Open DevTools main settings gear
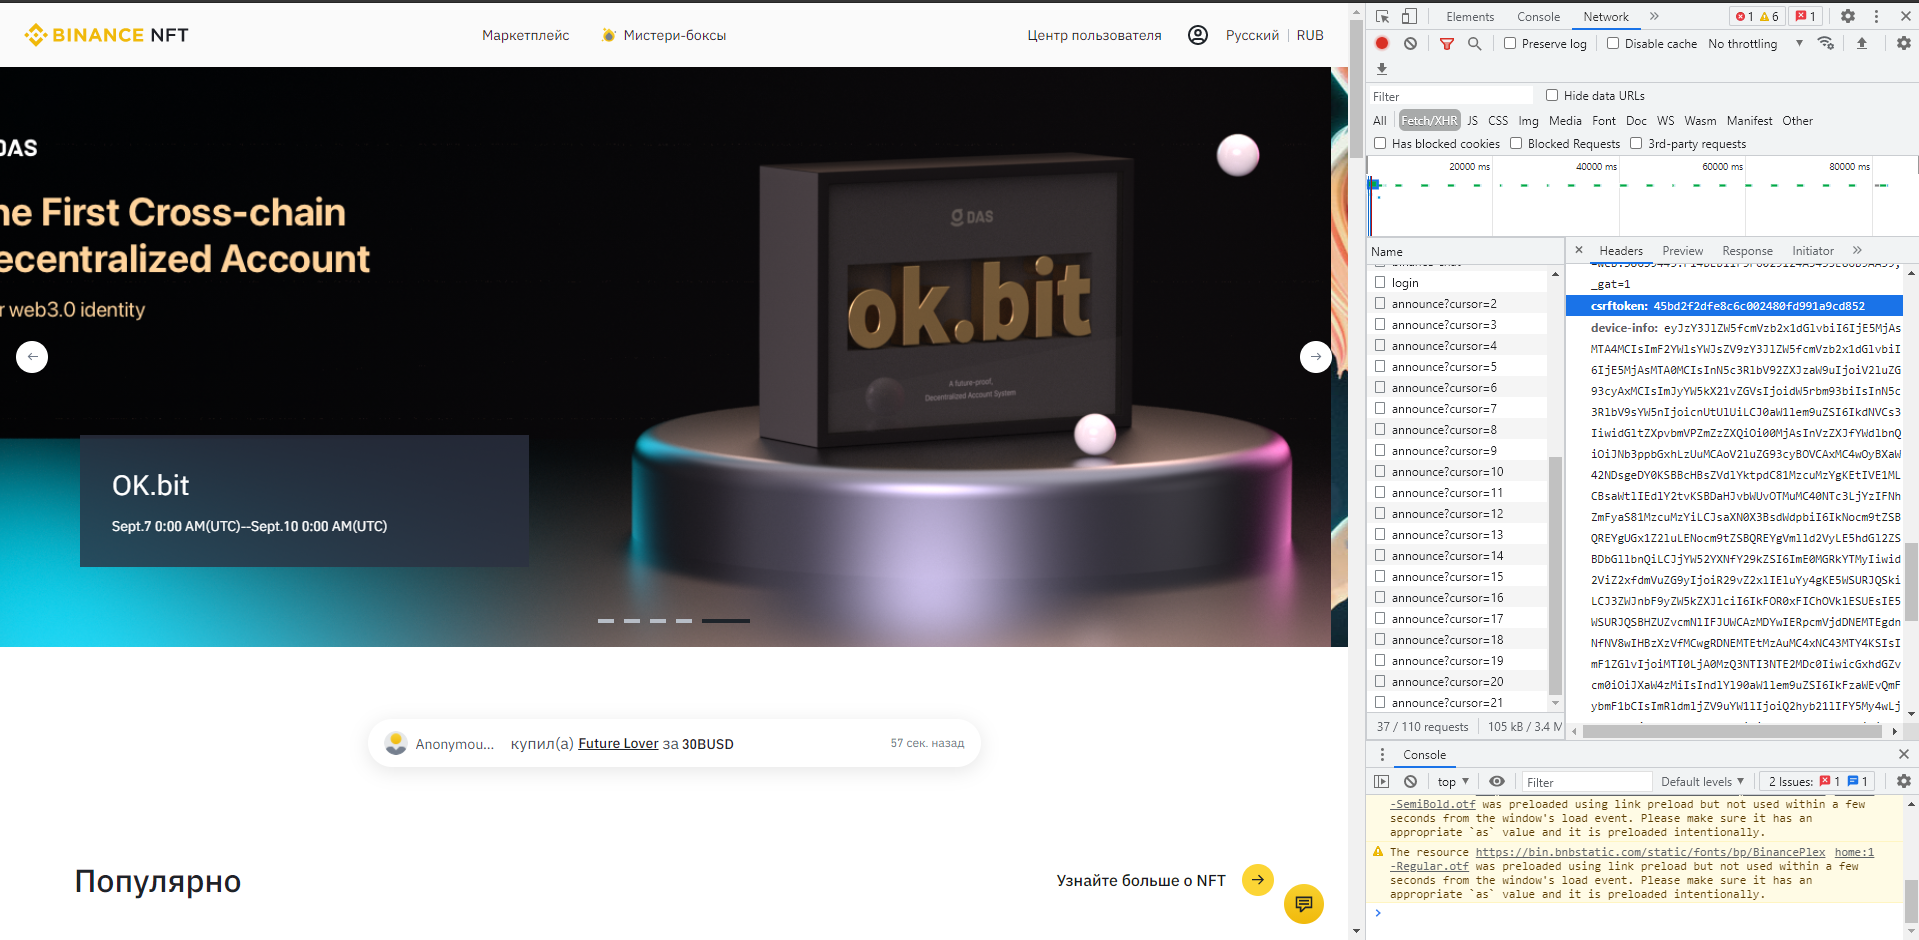The image size is (1919, 940). coord(1848,16)
